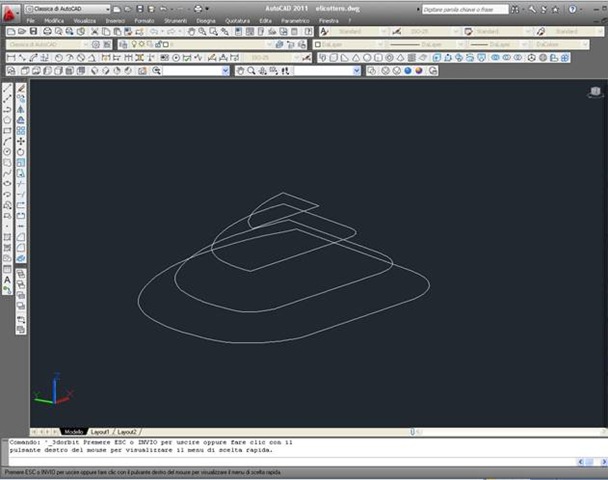
Task: Switch to the Layout2 tab
Action: pos(127,431)
